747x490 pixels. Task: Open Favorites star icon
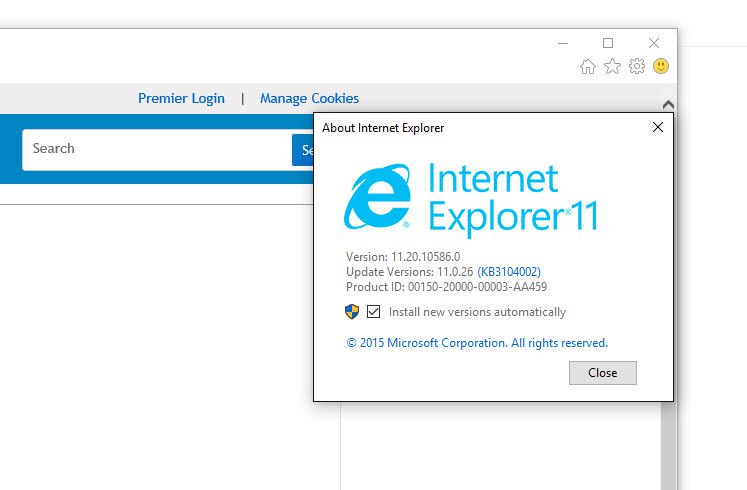(612, 66)
